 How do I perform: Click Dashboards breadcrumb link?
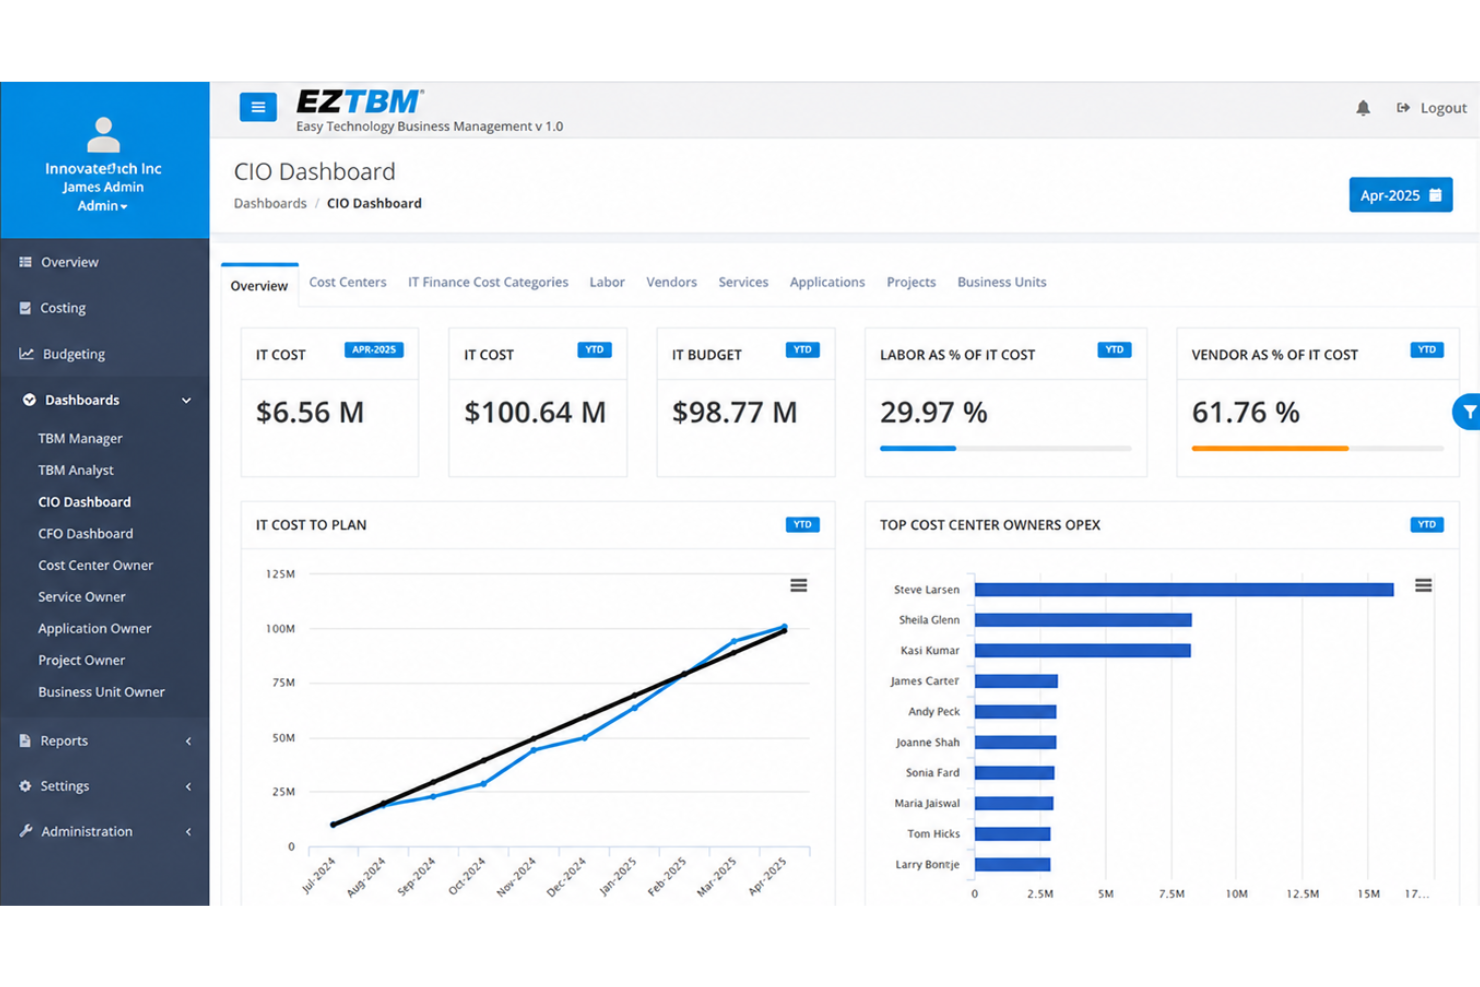point(270,203)
